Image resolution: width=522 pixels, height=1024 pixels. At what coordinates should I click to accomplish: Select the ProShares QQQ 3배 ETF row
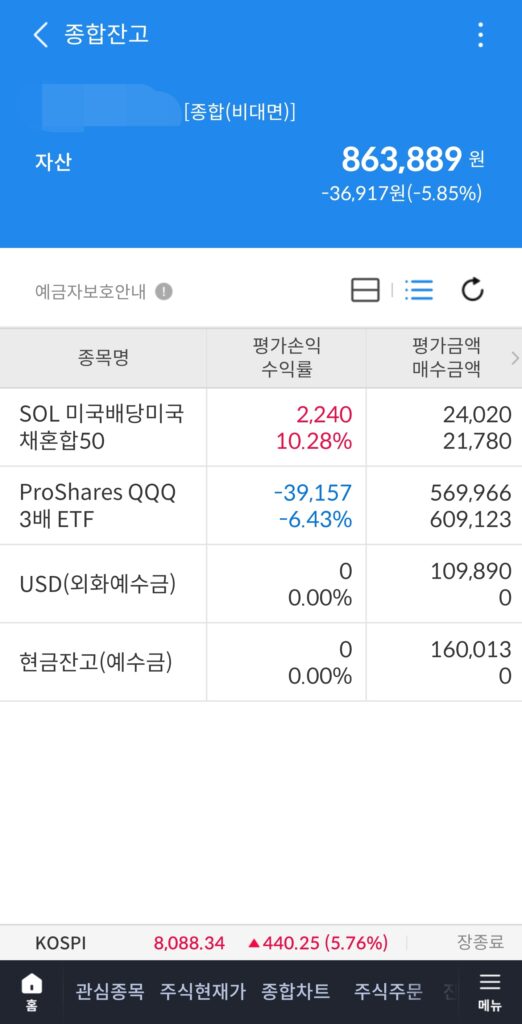click(261, 505)
